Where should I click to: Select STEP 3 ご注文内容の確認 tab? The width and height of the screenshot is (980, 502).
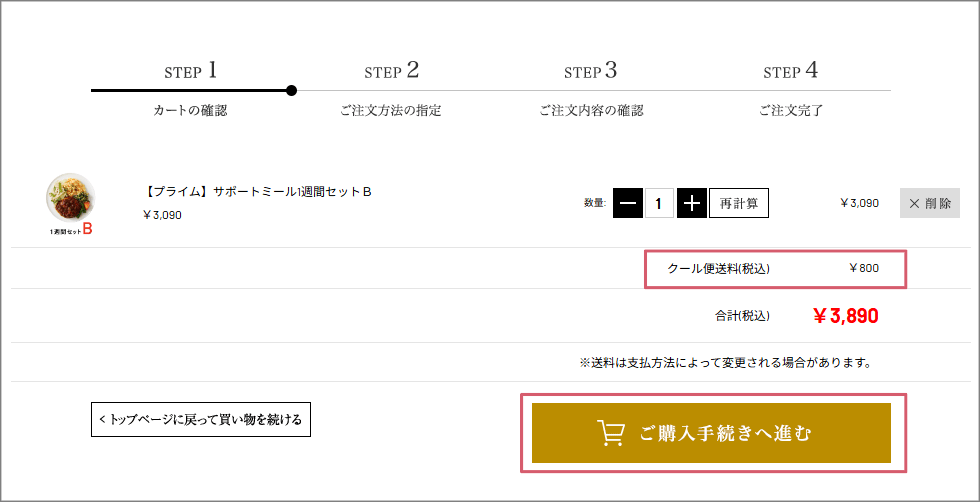pyautogui.click(x=590, y=89)
